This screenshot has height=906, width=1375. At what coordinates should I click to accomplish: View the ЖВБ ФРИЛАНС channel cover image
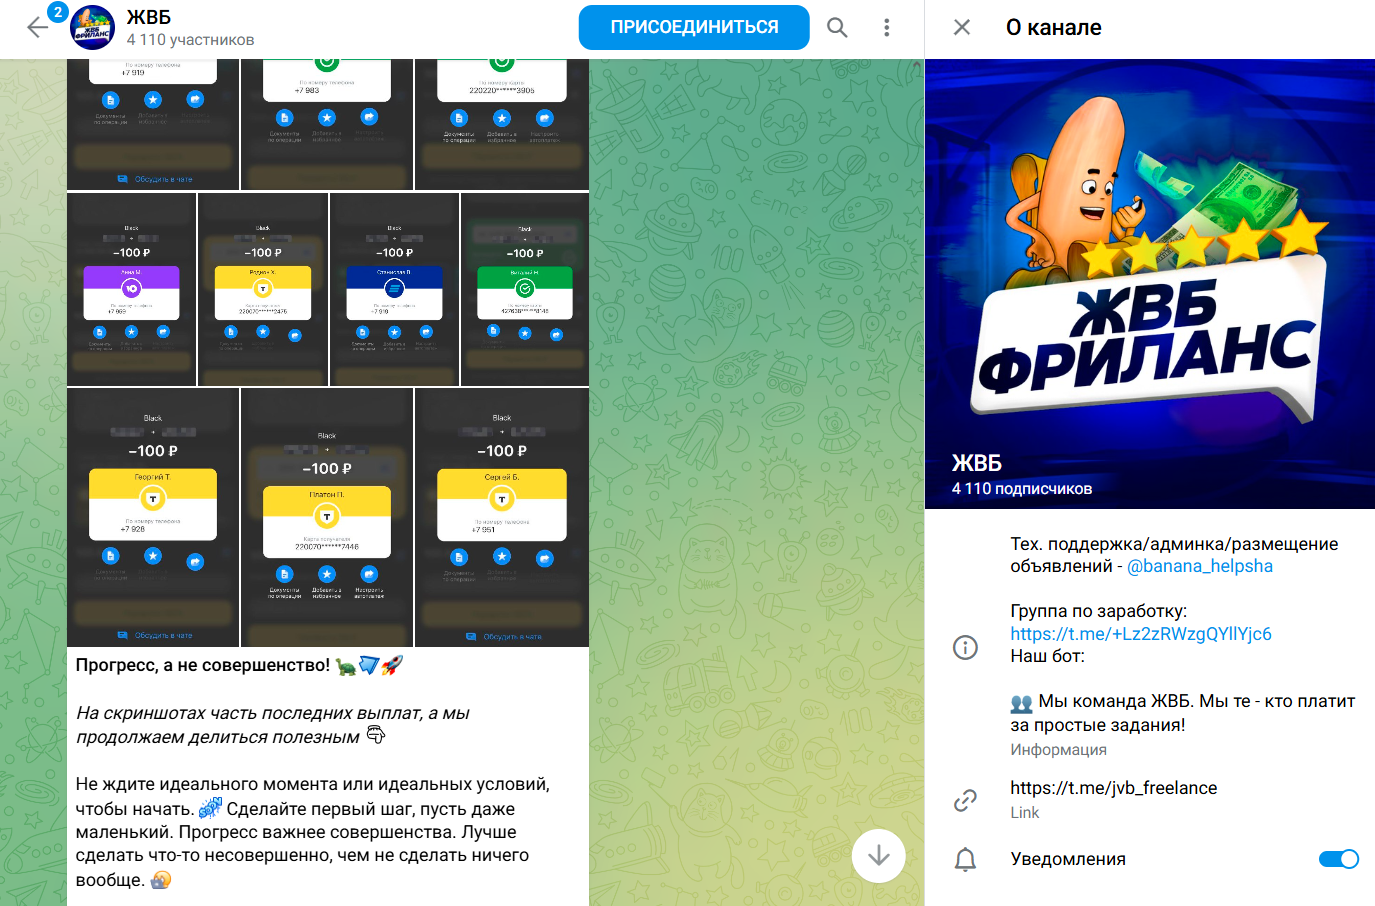tap(1150, 284)
